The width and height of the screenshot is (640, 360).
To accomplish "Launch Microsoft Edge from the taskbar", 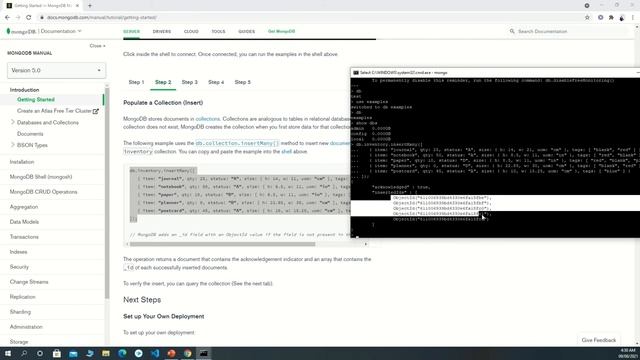I will coord(122,353).
